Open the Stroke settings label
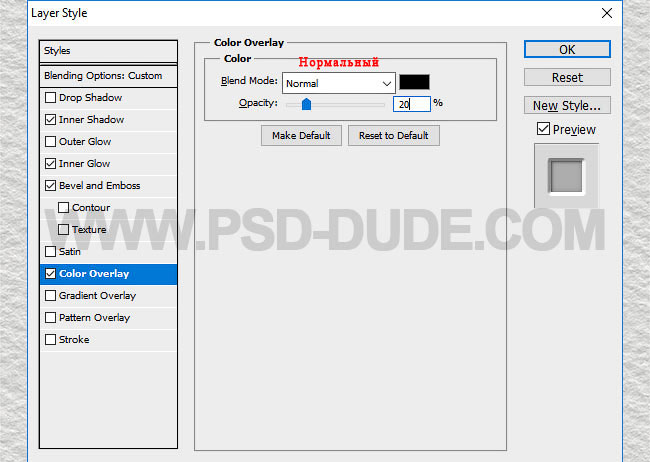Viewport: 650px width, 462px height. click(74, 339)
